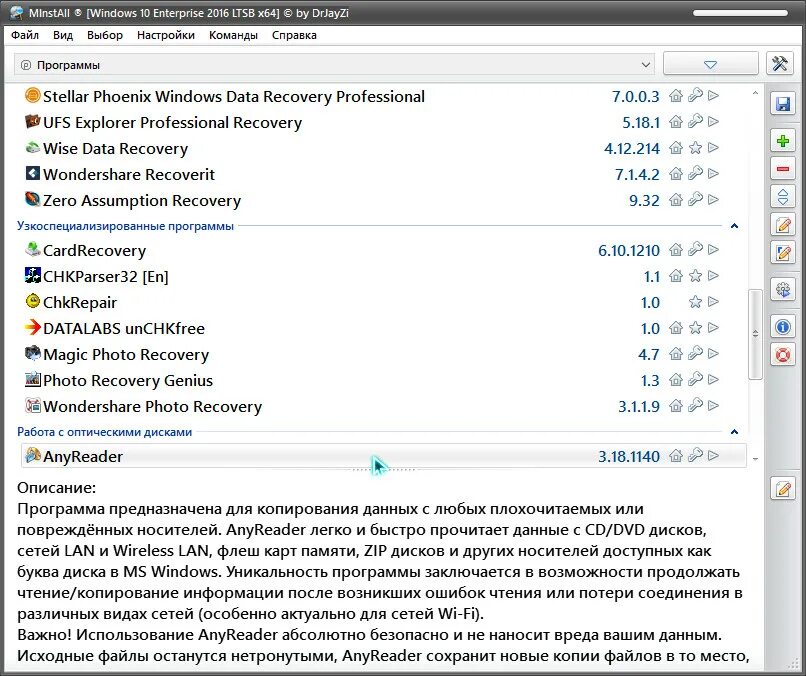This screenshot has width=806, height=676.
Task: Click version 4.12.214 of Wise Data Recovery
Action: [x=632, y=148]
